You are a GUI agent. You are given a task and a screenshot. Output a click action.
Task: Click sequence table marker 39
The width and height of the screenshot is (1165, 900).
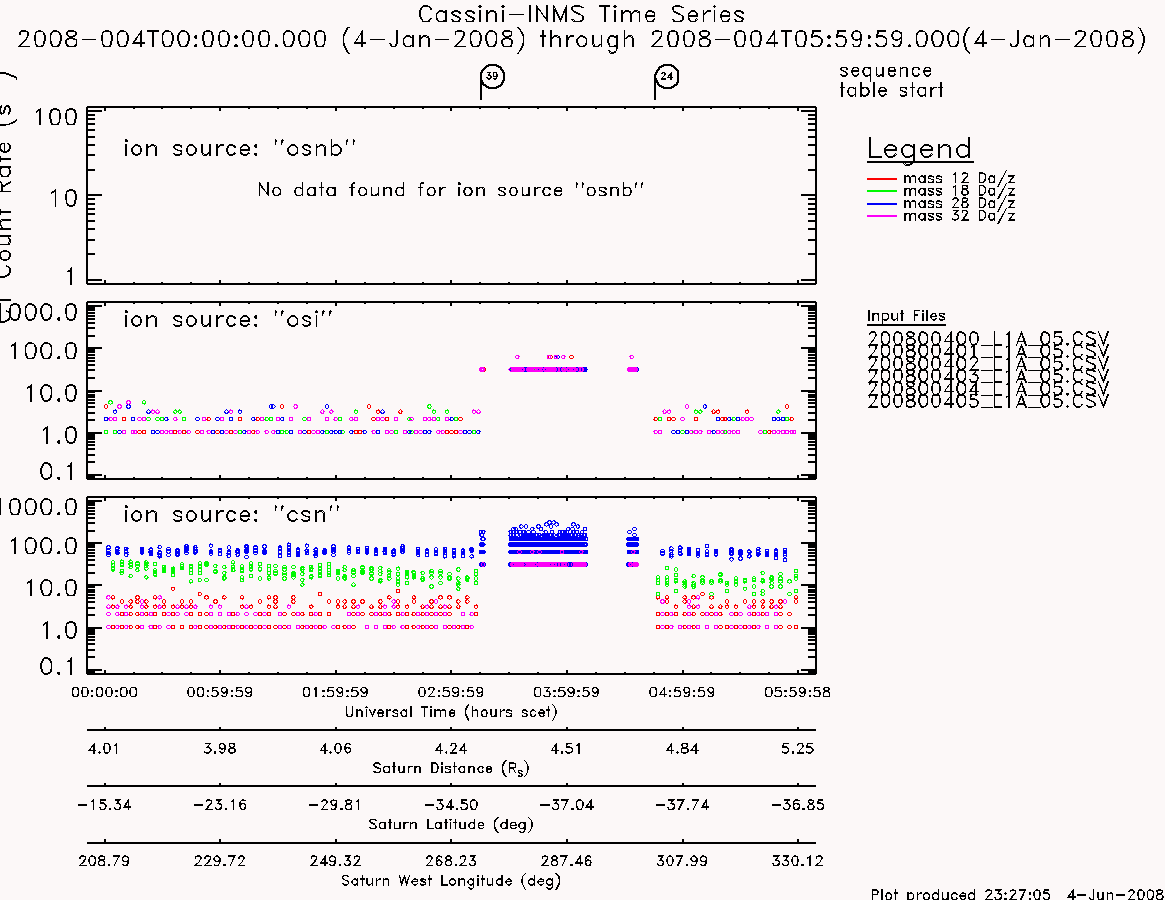tap(492, 77)
